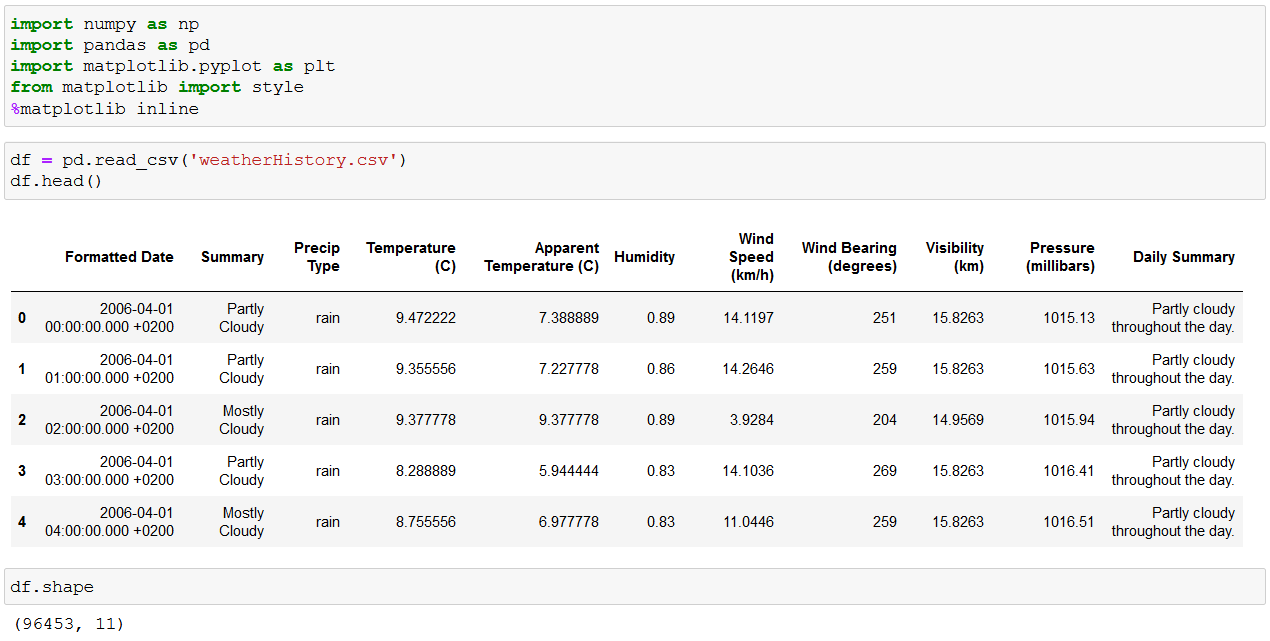Click the Summary column header

point(232,257)
